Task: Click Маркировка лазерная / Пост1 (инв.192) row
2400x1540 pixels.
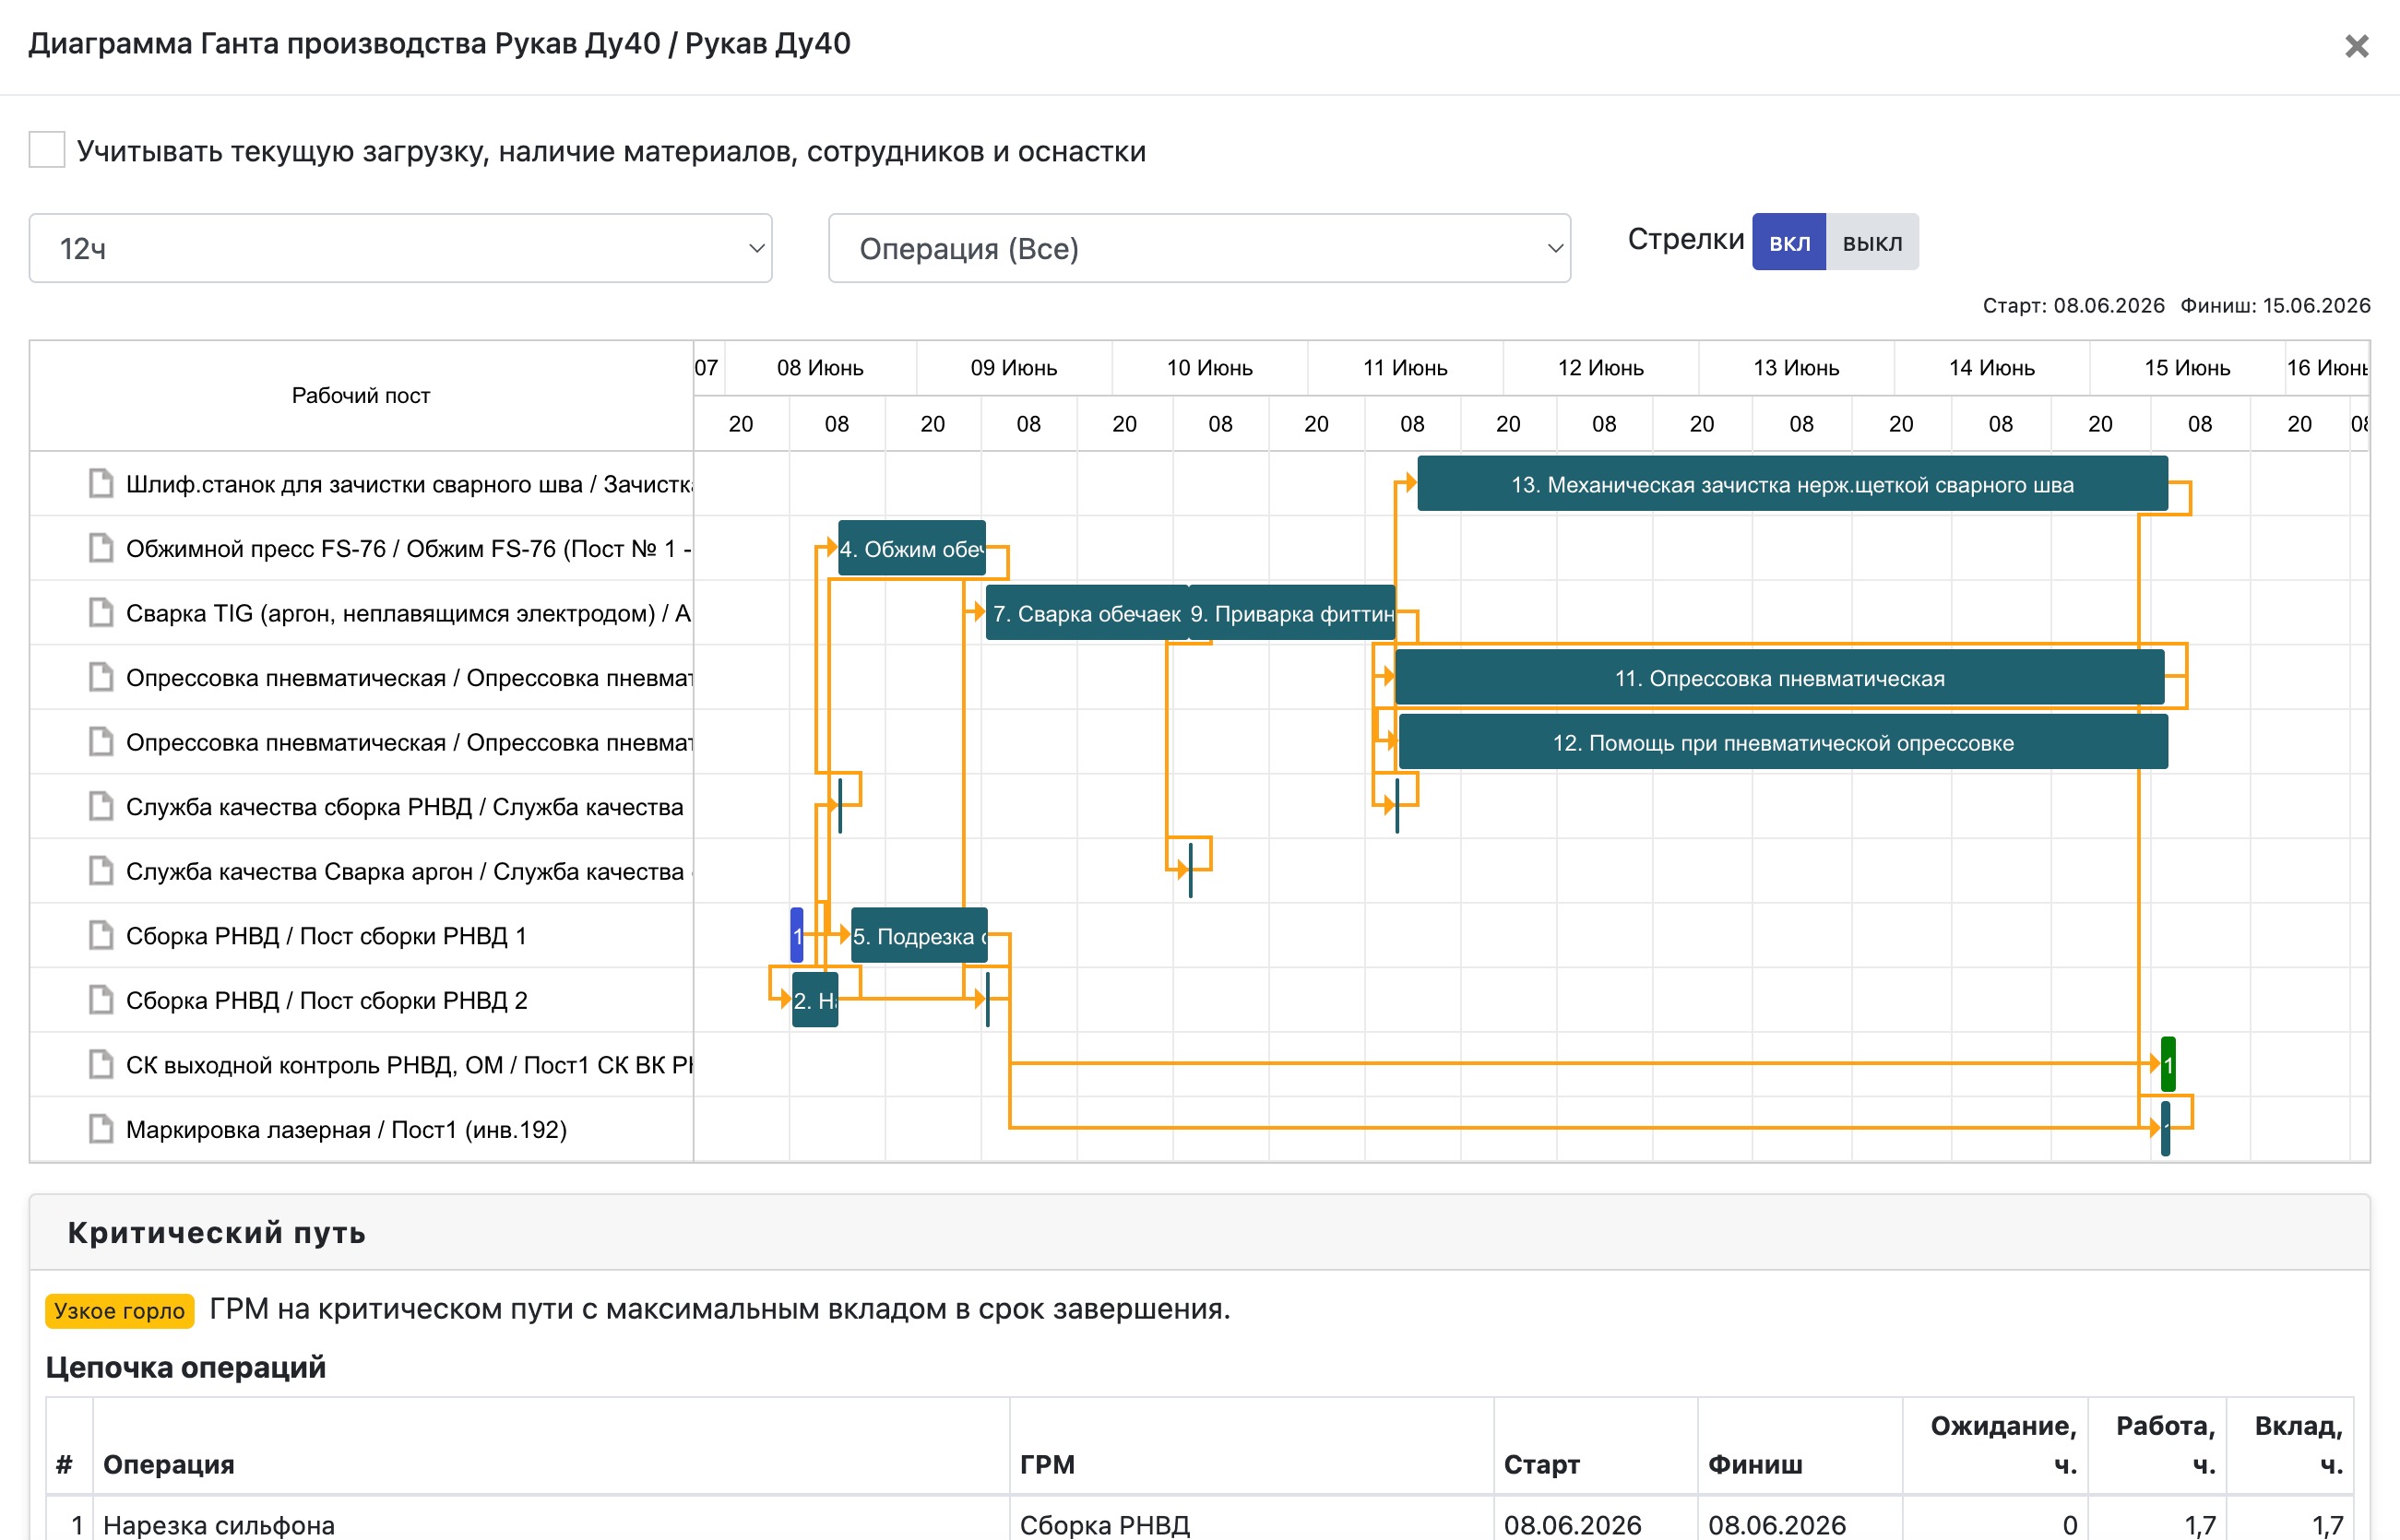Action: (x=361, y=1129)
